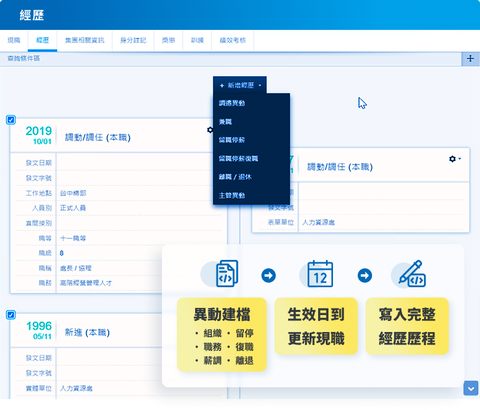Click the 新進 (本職) card title
The width and height of the screenshot is (480, 410).
87,332
